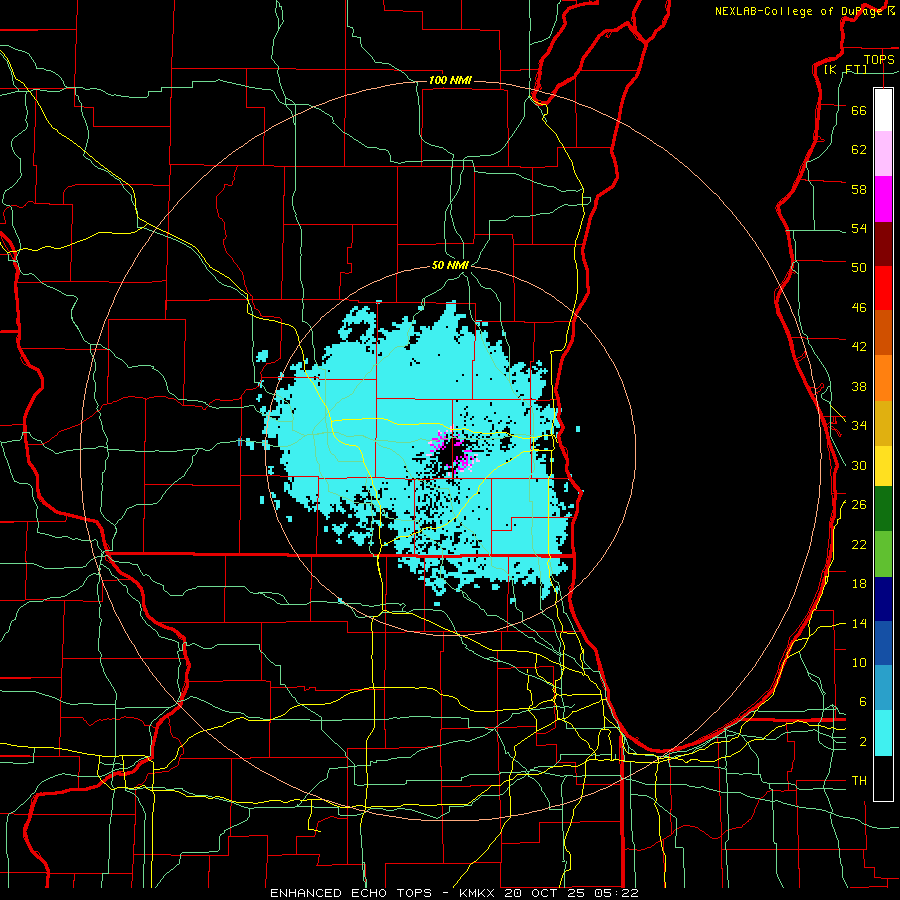Click the "05:22" timestamp text

(615, 893)
